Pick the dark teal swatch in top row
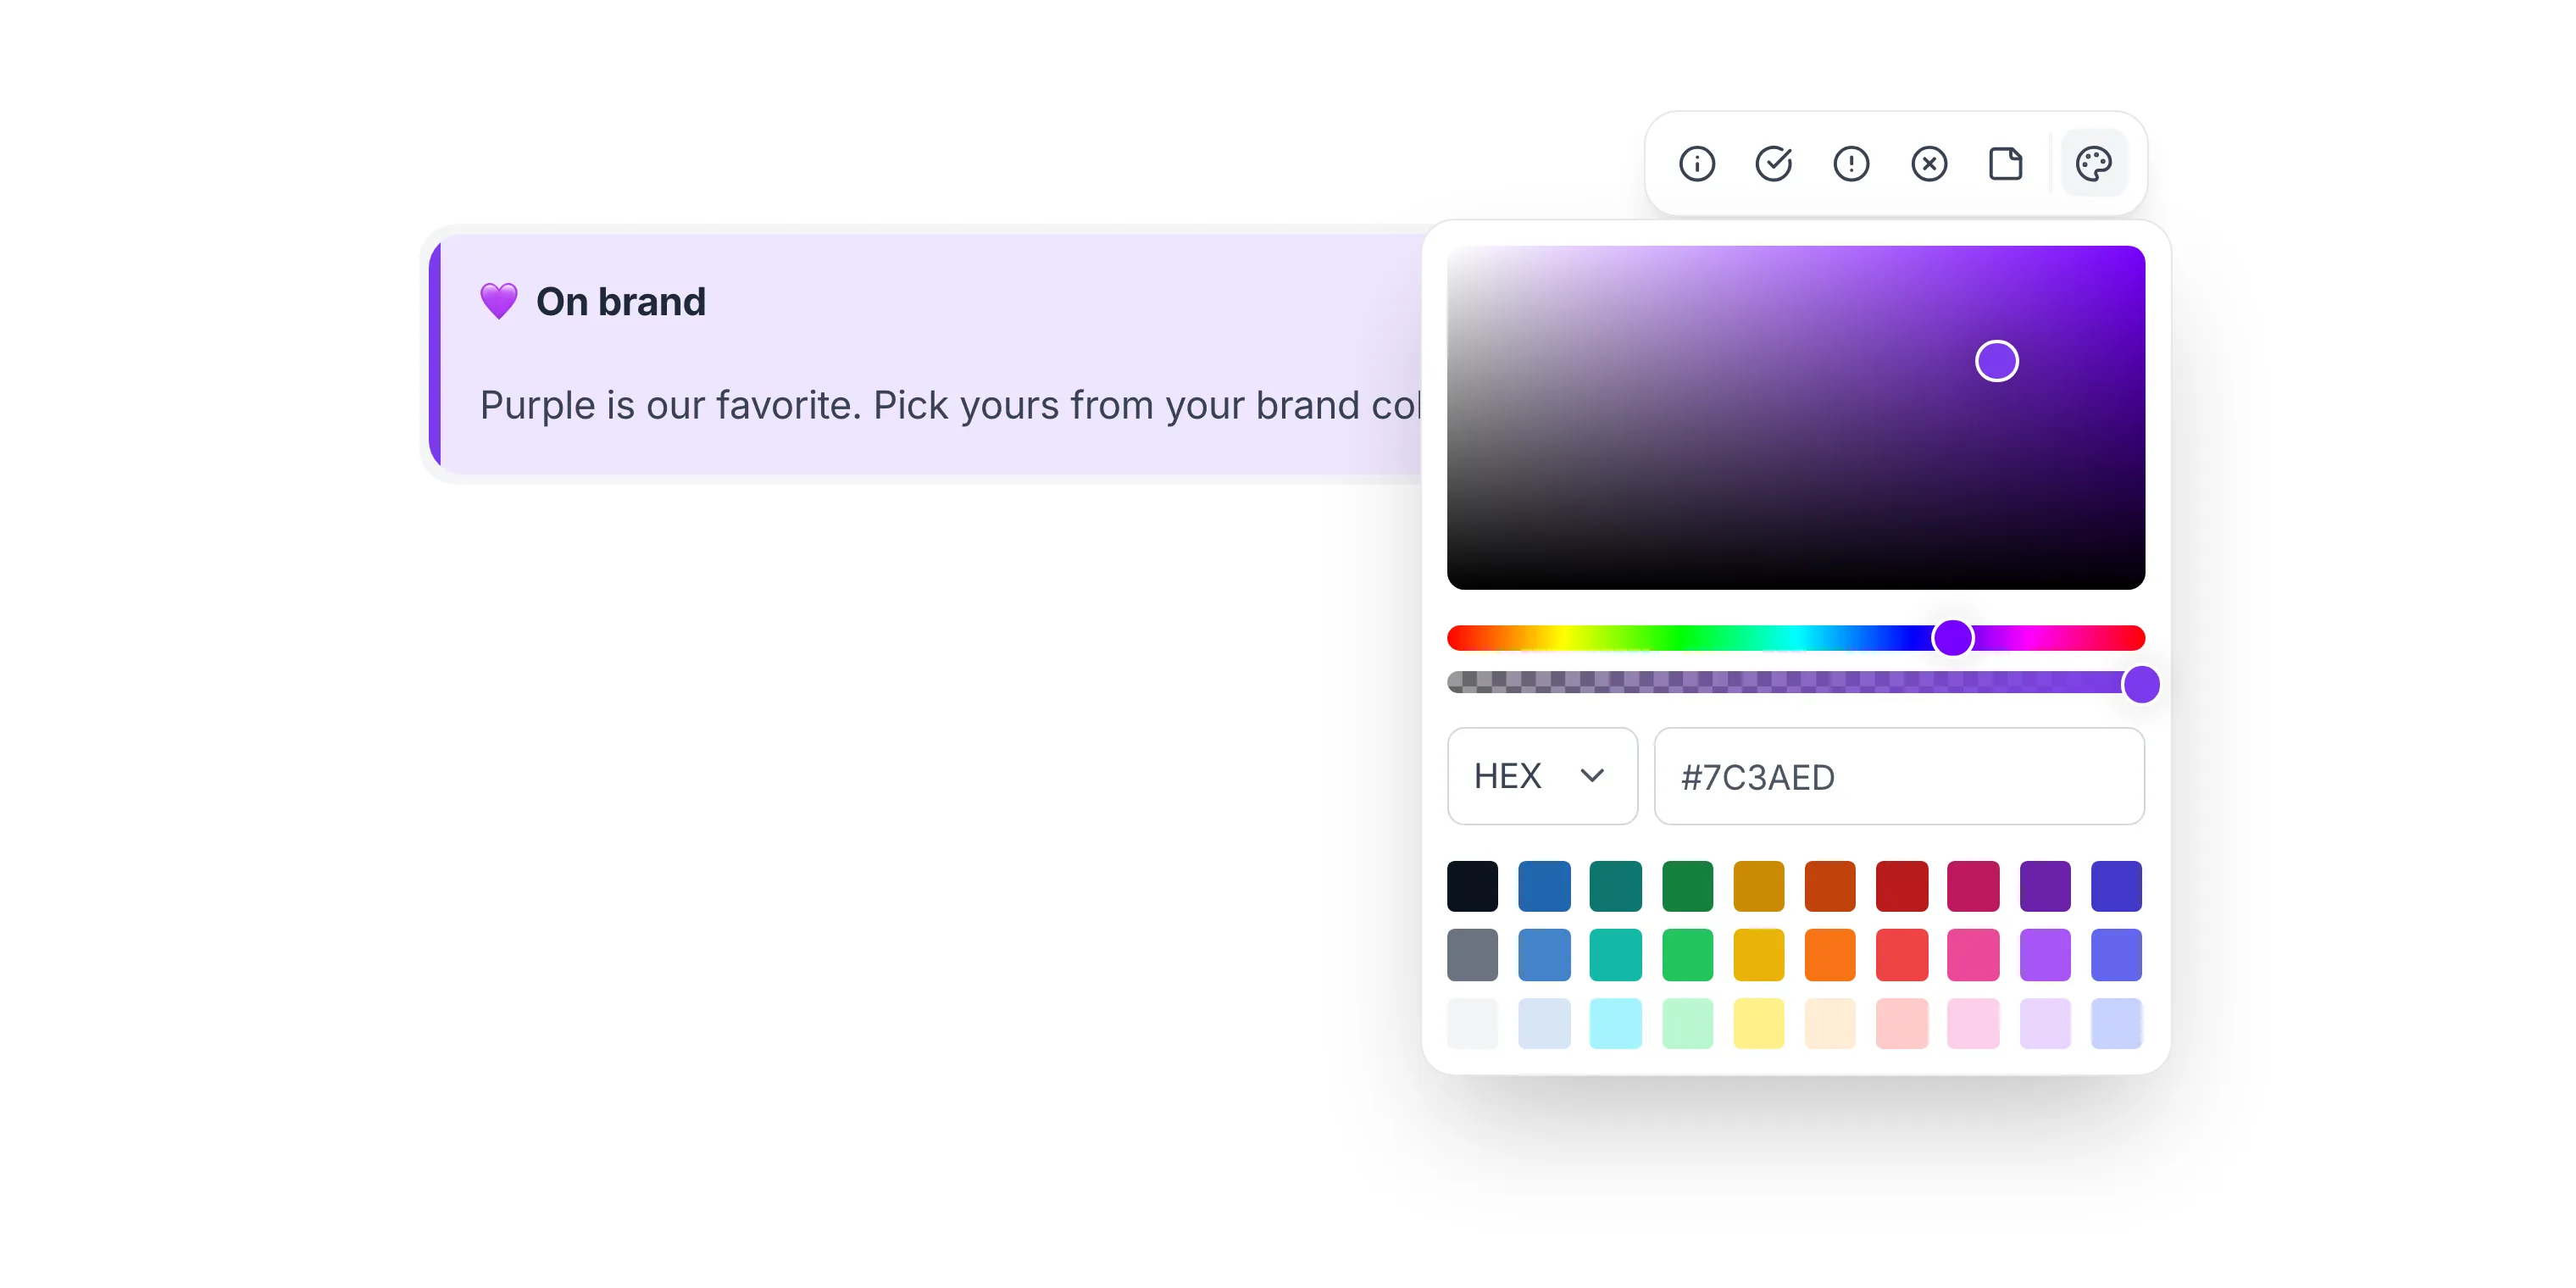Image resolution: width=2576 pixels, height=1288 pixels. click(x=1615, y=886)
